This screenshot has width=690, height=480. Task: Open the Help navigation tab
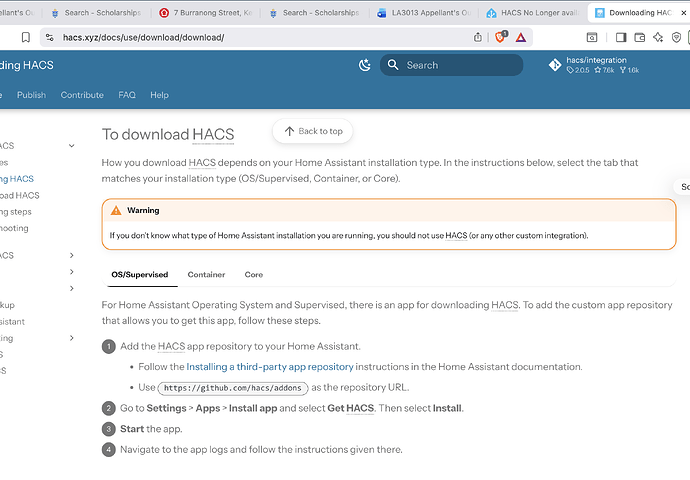coord(159,95)
